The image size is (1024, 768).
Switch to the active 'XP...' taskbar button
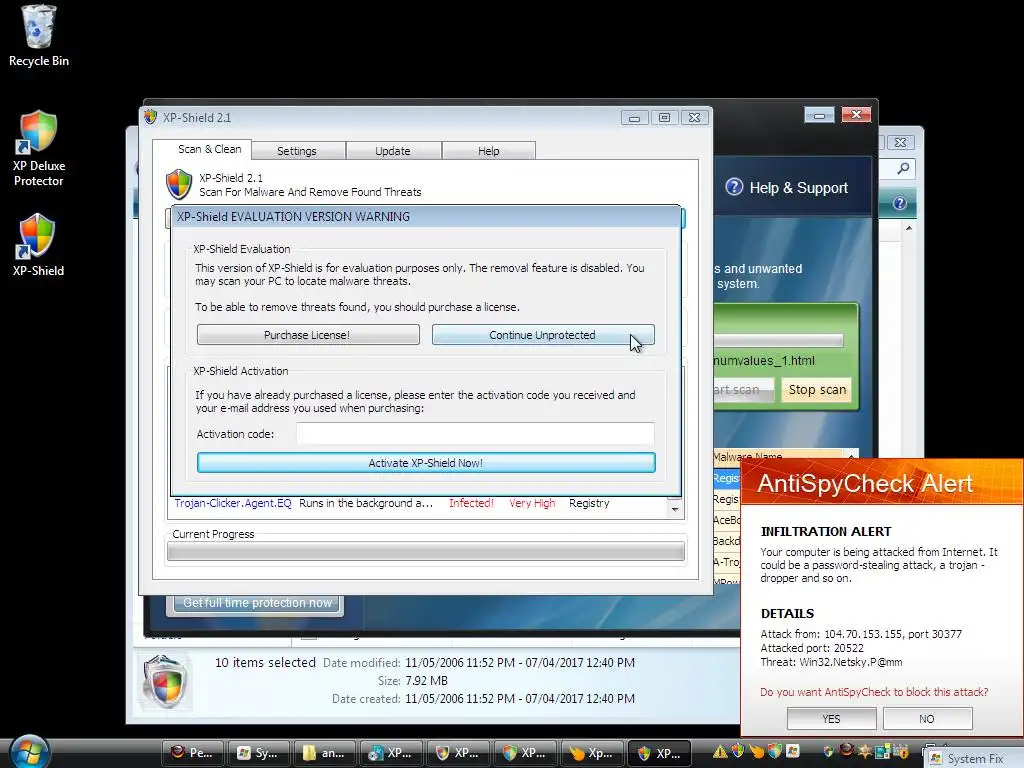click(658, 753)
